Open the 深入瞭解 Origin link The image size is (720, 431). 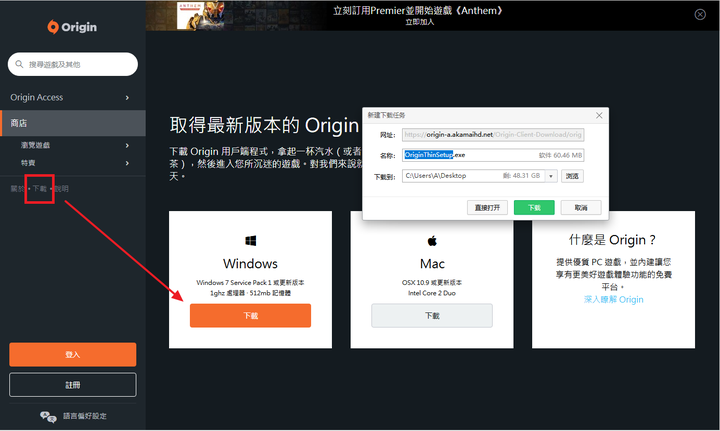pyautogui.click(x=613, y=300)
